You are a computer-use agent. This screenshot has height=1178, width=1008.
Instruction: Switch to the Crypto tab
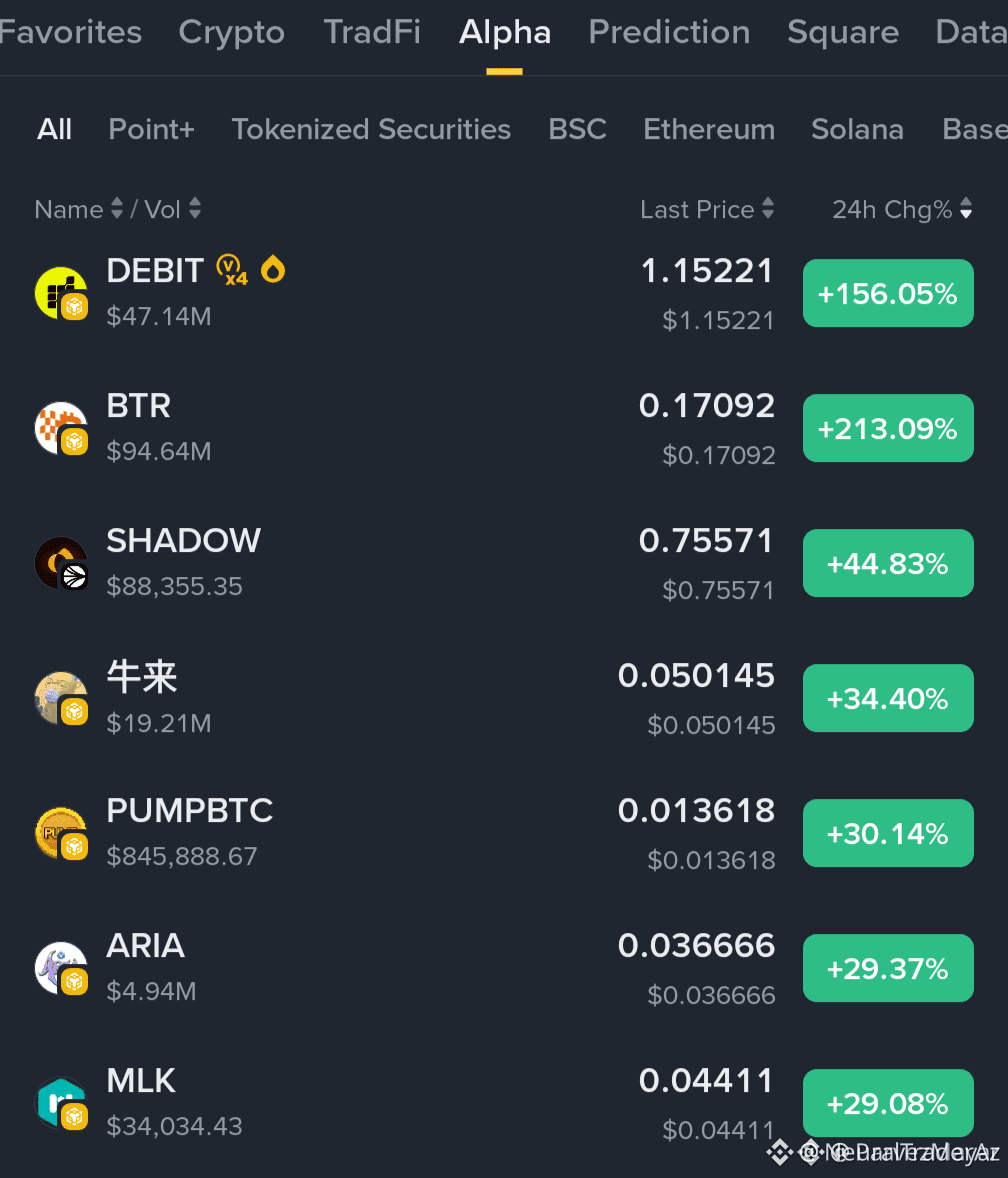click(x=231, y=32)
